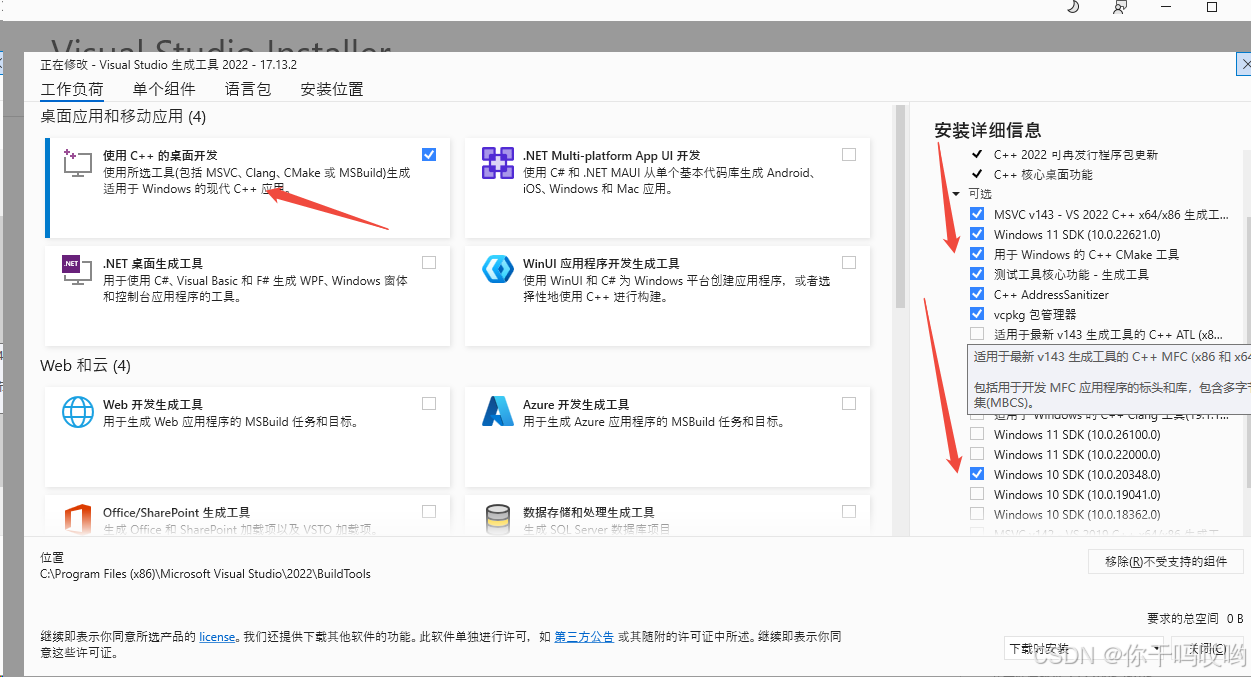Click the Azure 开发生成工具 title text
The image size is (1251, 677).
pyautogui.click(x=576, y=404)
